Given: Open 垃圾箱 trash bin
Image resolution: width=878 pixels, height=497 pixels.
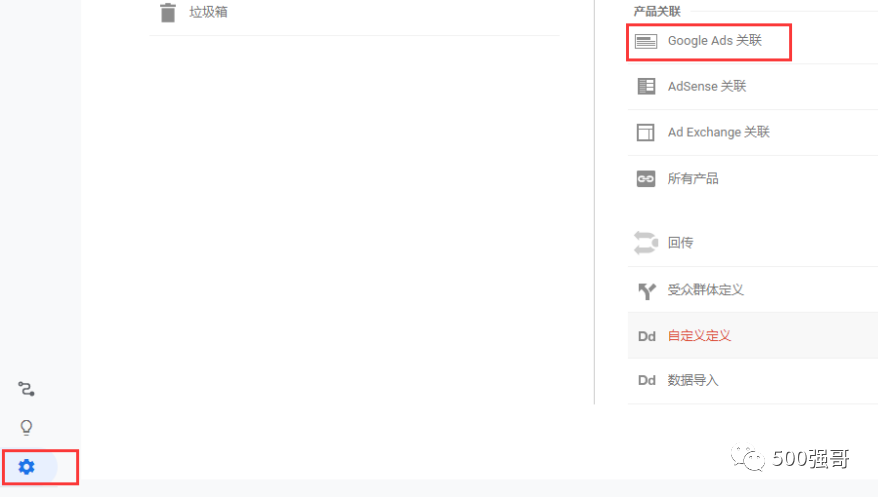Looking at the screenshot, I should [208, 12].
